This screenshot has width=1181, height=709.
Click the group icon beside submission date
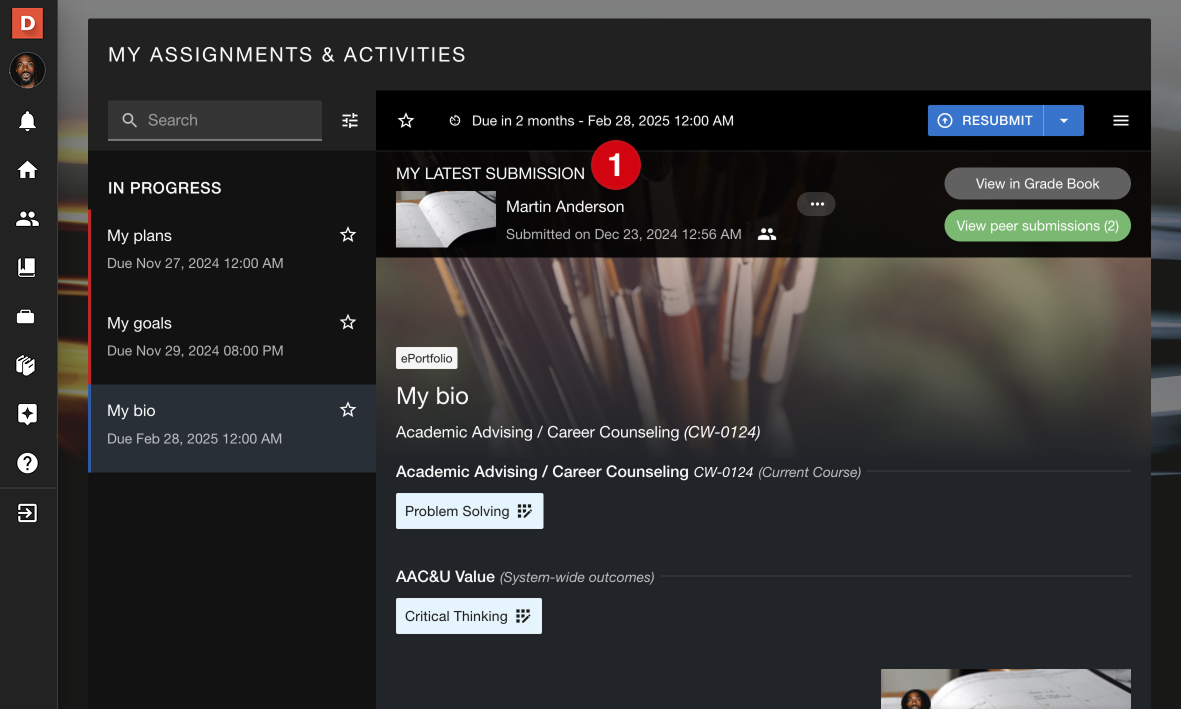click(767, 234)
